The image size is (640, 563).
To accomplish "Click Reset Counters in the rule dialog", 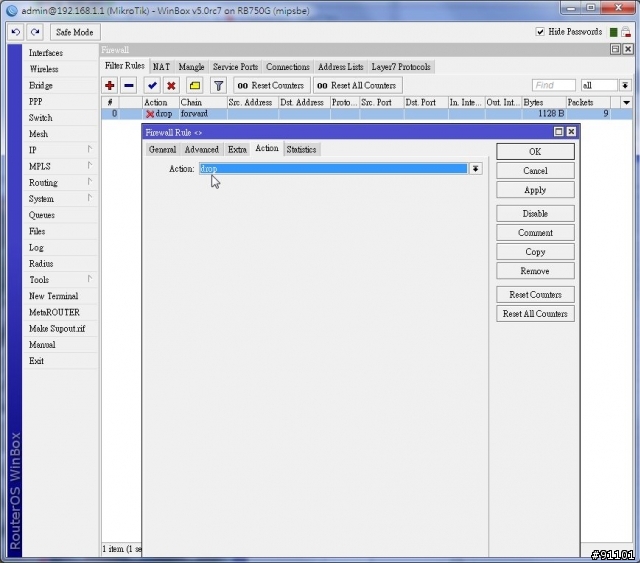I will click(x=535, y=295).
